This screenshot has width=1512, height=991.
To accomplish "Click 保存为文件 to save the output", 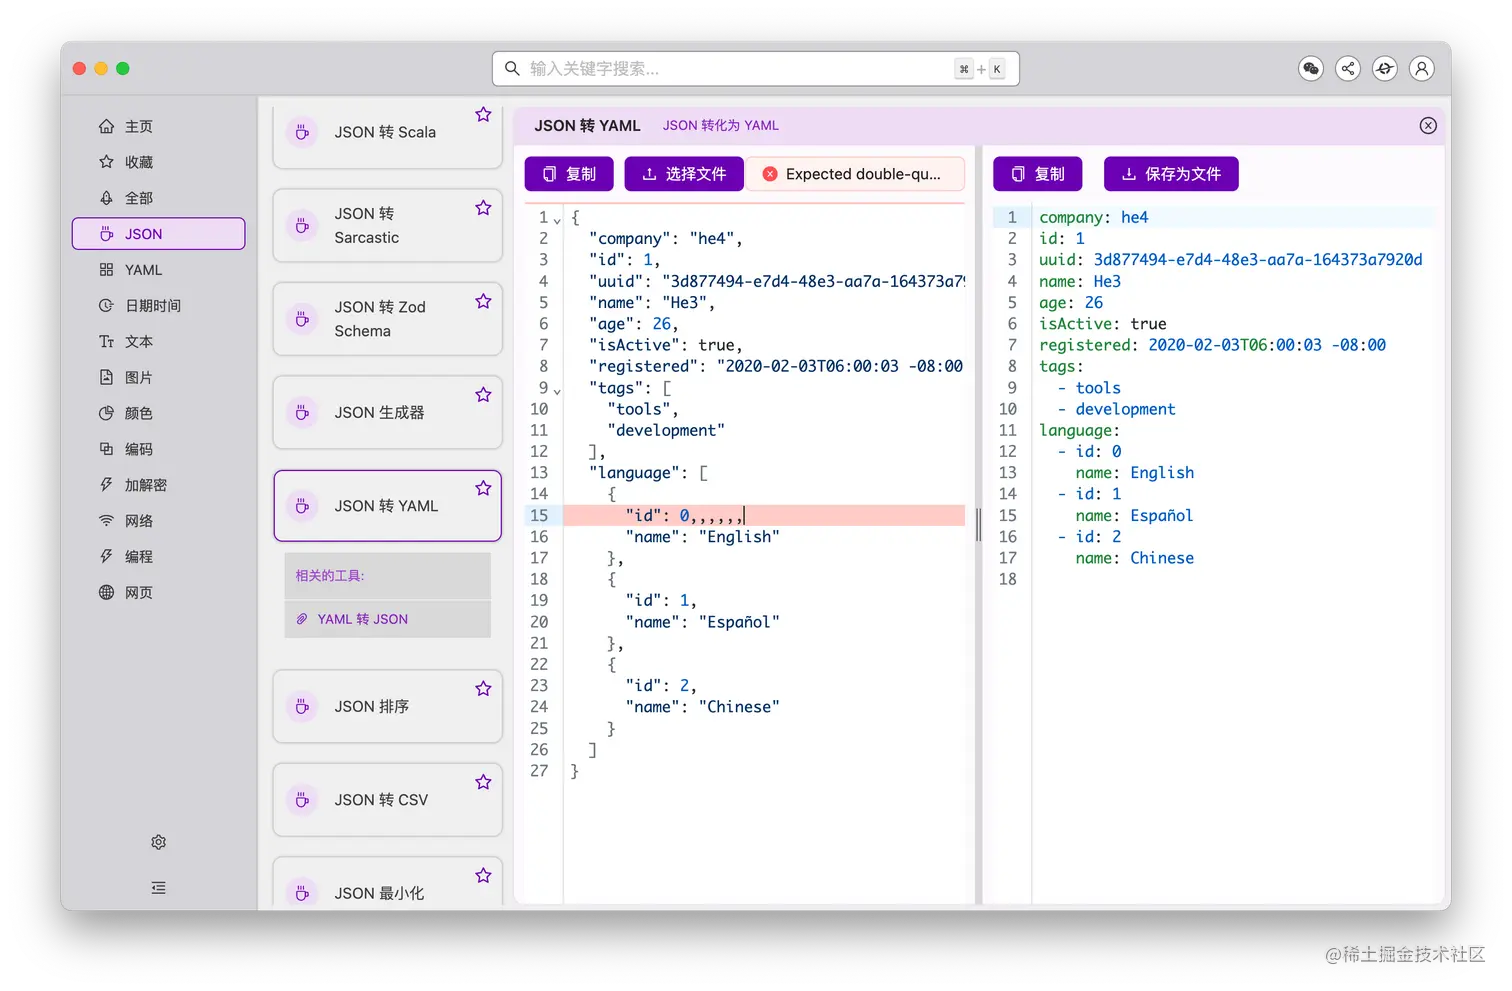I will click(1171, 174).
